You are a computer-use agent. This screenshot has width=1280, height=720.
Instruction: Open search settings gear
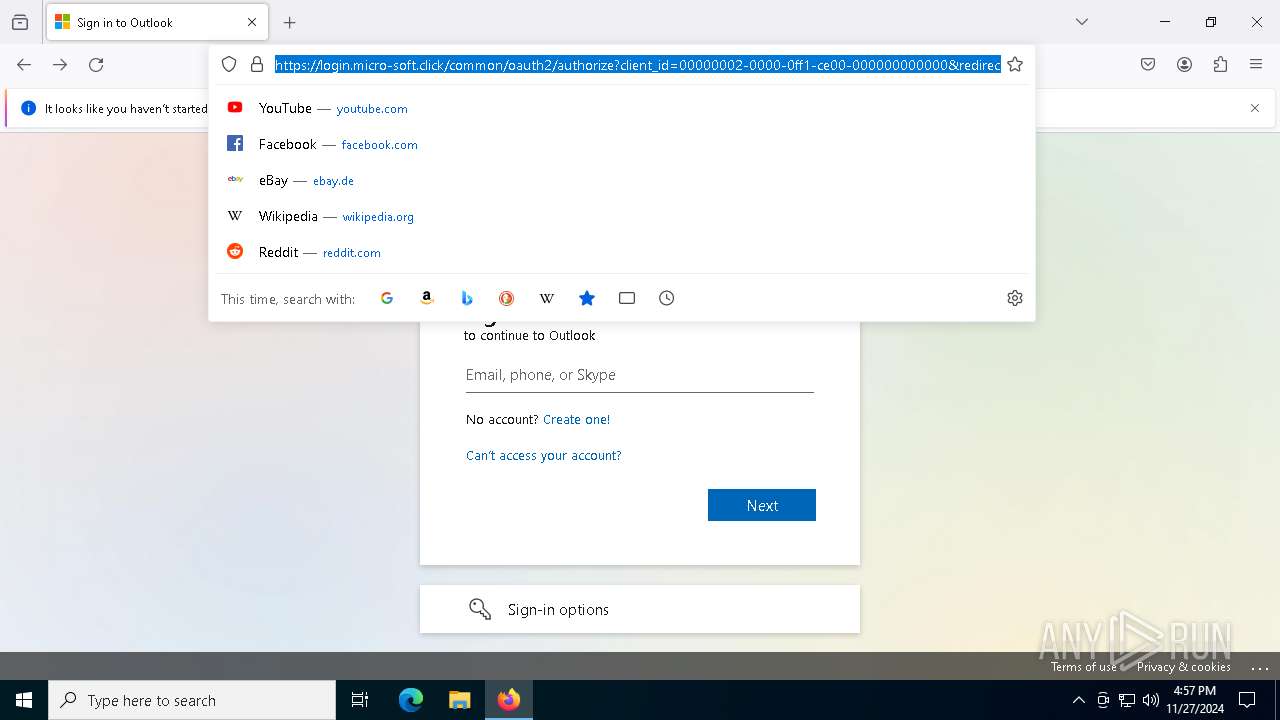1015,298
